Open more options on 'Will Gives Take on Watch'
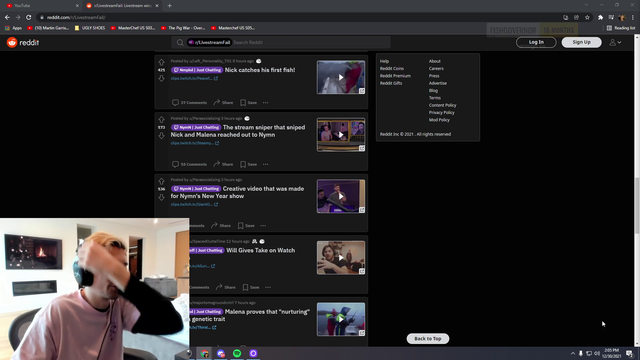Viewport: 640px width, 360px height. (x=268, y=287)
